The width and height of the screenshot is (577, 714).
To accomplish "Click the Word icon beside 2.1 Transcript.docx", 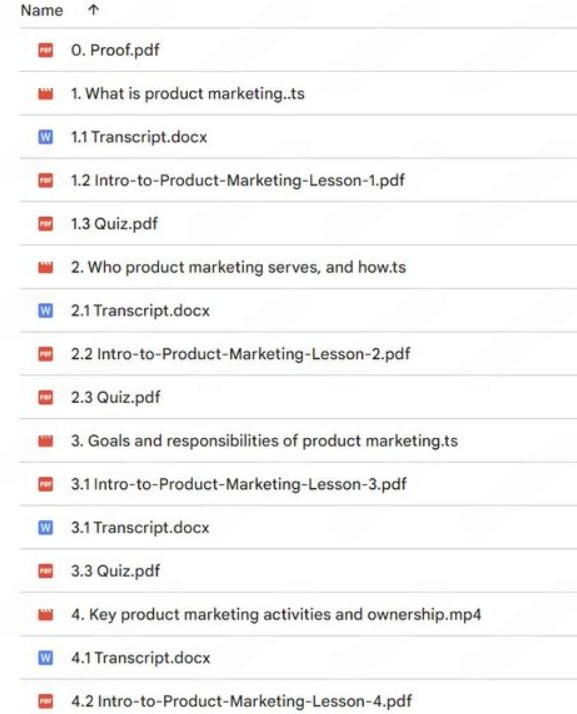I will pyautogui.click(x=45, y=311).
